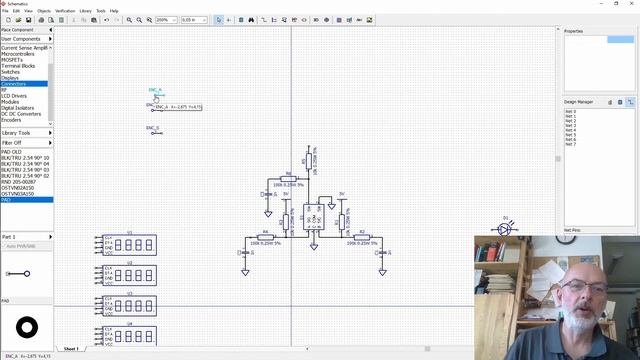Select the highlighted PAD component
Viewport: 640px width, 360px height.
coord(27,200)
